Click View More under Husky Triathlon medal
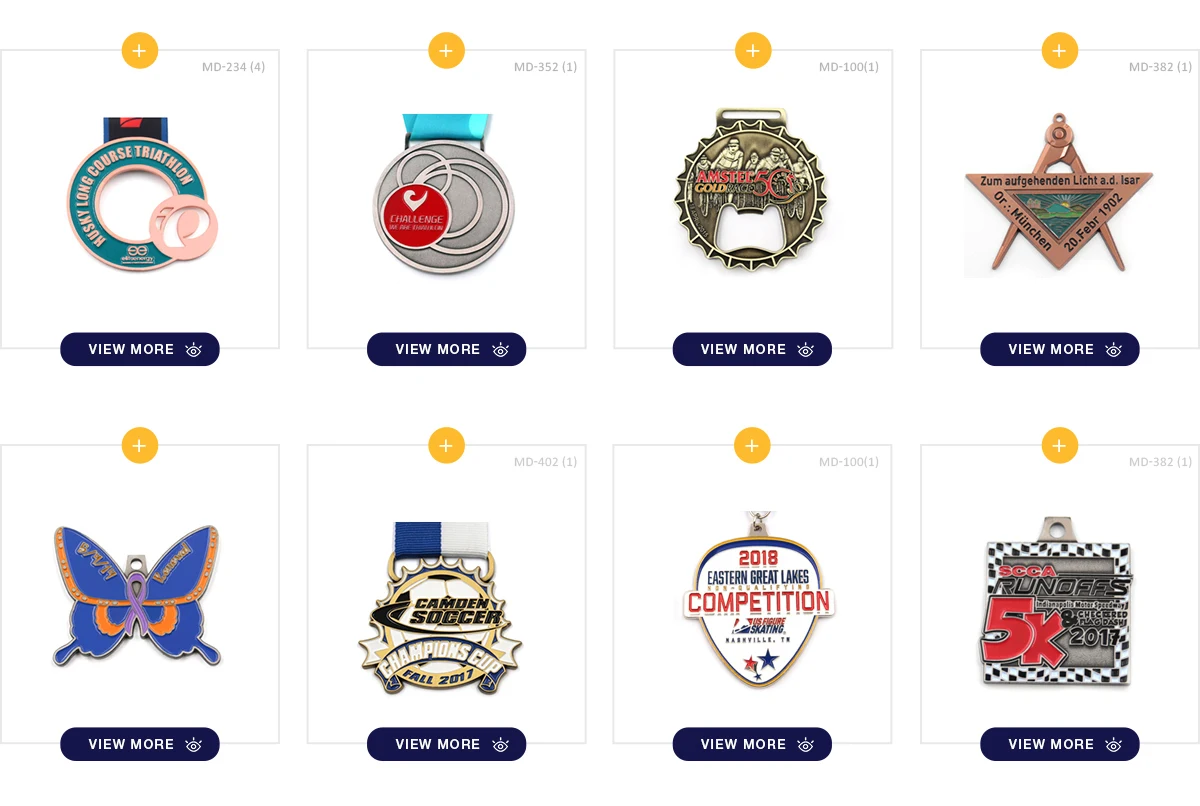Viewport: 1200px width, 806px height. (x=140, y=349)
